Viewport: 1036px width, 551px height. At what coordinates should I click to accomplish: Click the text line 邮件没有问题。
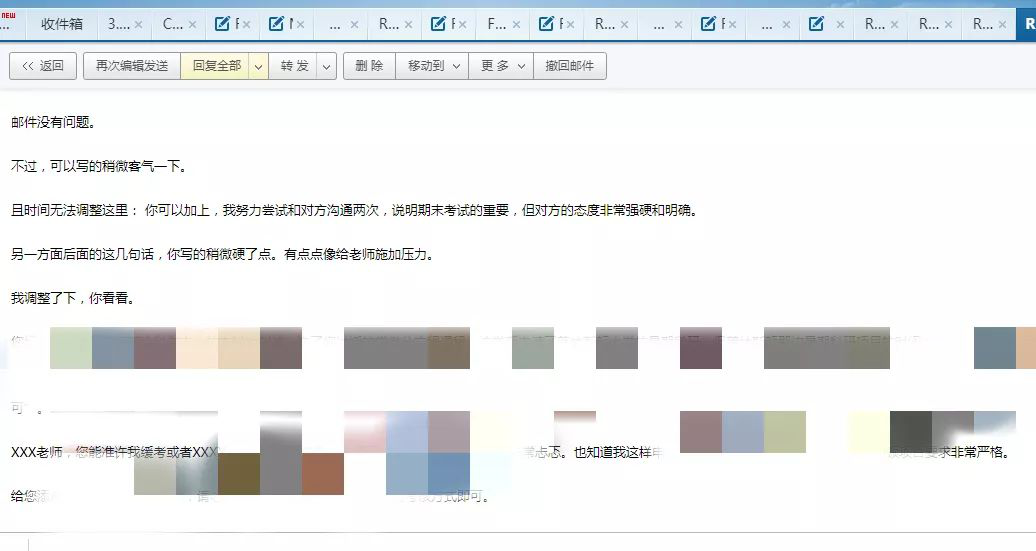54,122
